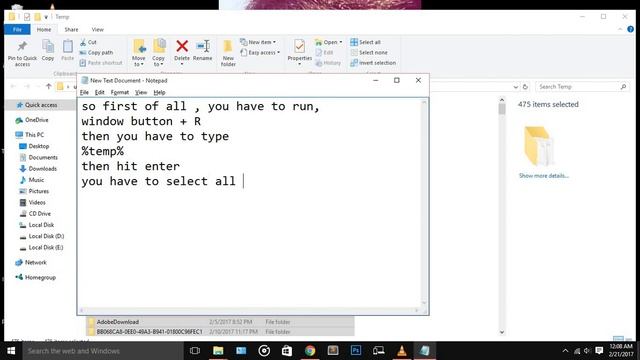Expand the address bar history dropdown

pyautogui.click(x=516, y=87)
